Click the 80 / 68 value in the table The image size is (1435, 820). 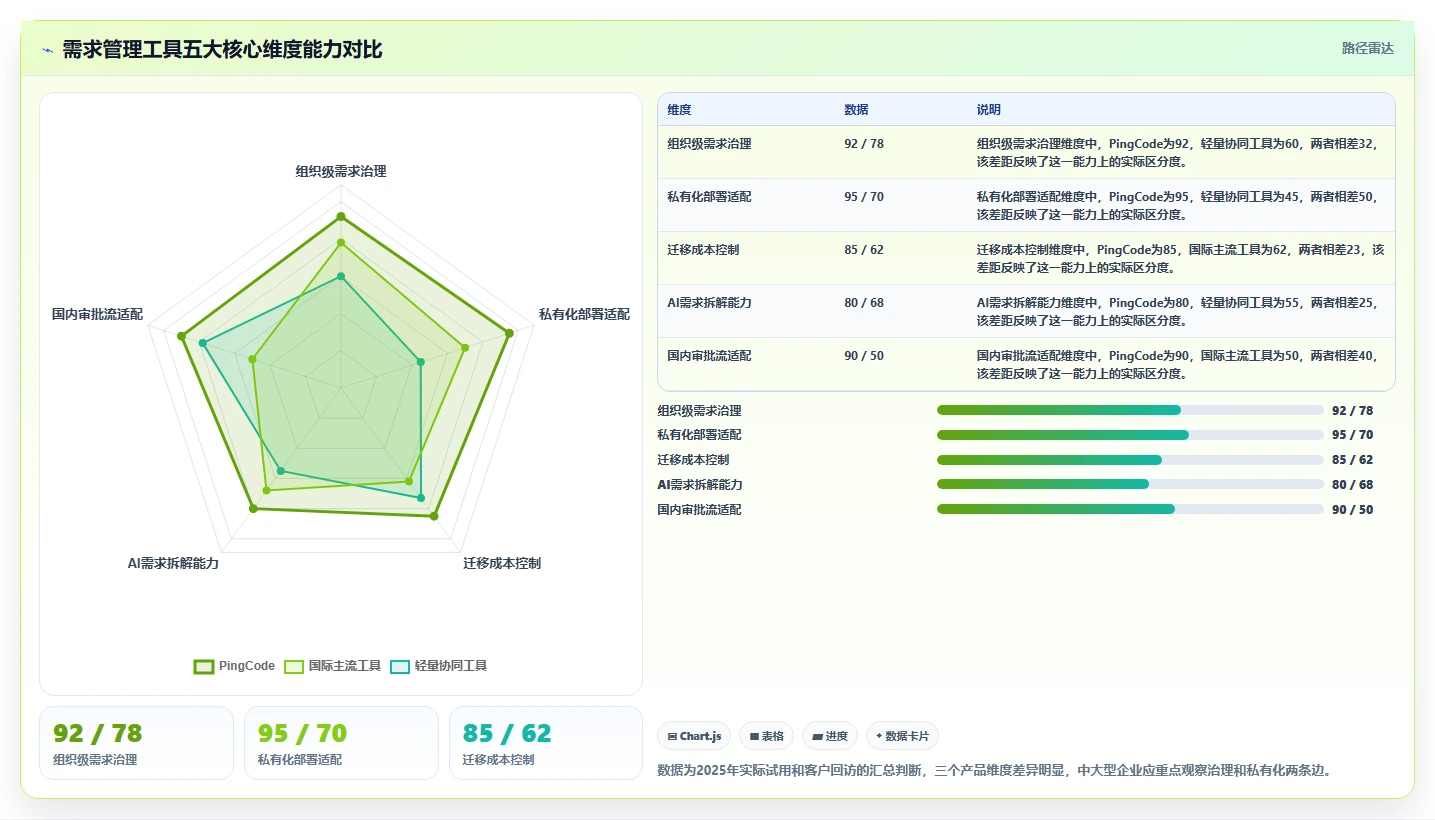pos(864,302)
